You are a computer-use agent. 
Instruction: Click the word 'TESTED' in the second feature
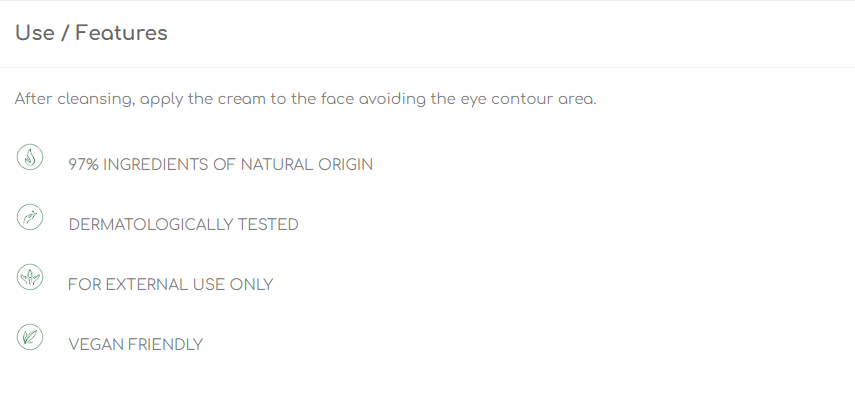(x=268, y=225)
